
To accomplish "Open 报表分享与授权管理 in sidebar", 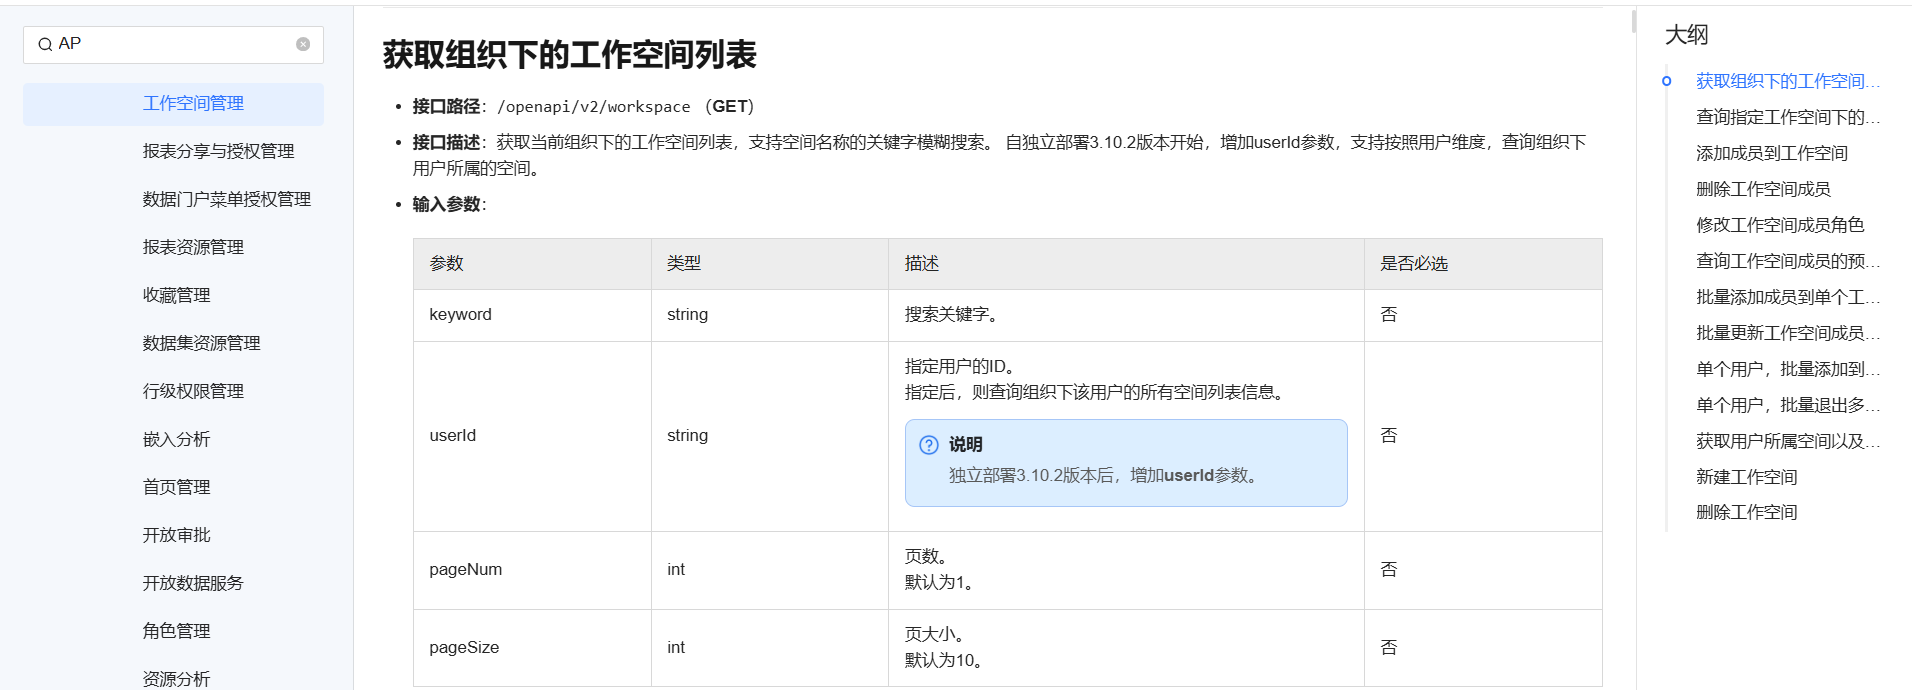I will [x=218, y=151].
